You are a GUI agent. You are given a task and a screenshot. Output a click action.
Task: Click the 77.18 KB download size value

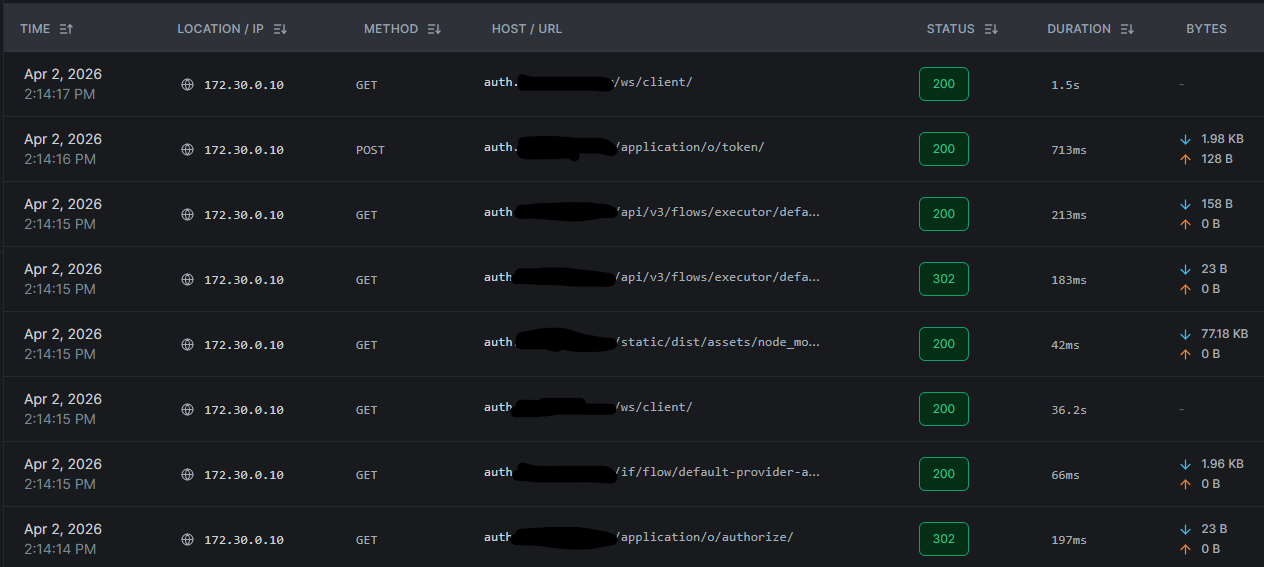pyautogui.click(x=1224, y=334)
